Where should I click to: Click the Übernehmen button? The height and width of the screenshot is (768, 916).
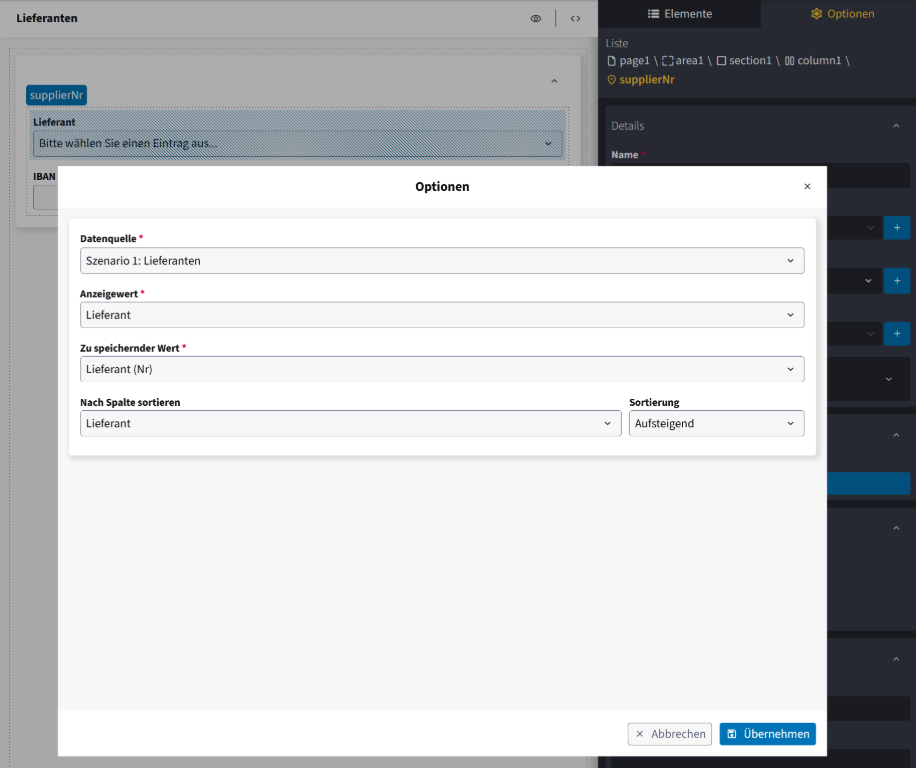pyautogui.click(x=768, y=734)
